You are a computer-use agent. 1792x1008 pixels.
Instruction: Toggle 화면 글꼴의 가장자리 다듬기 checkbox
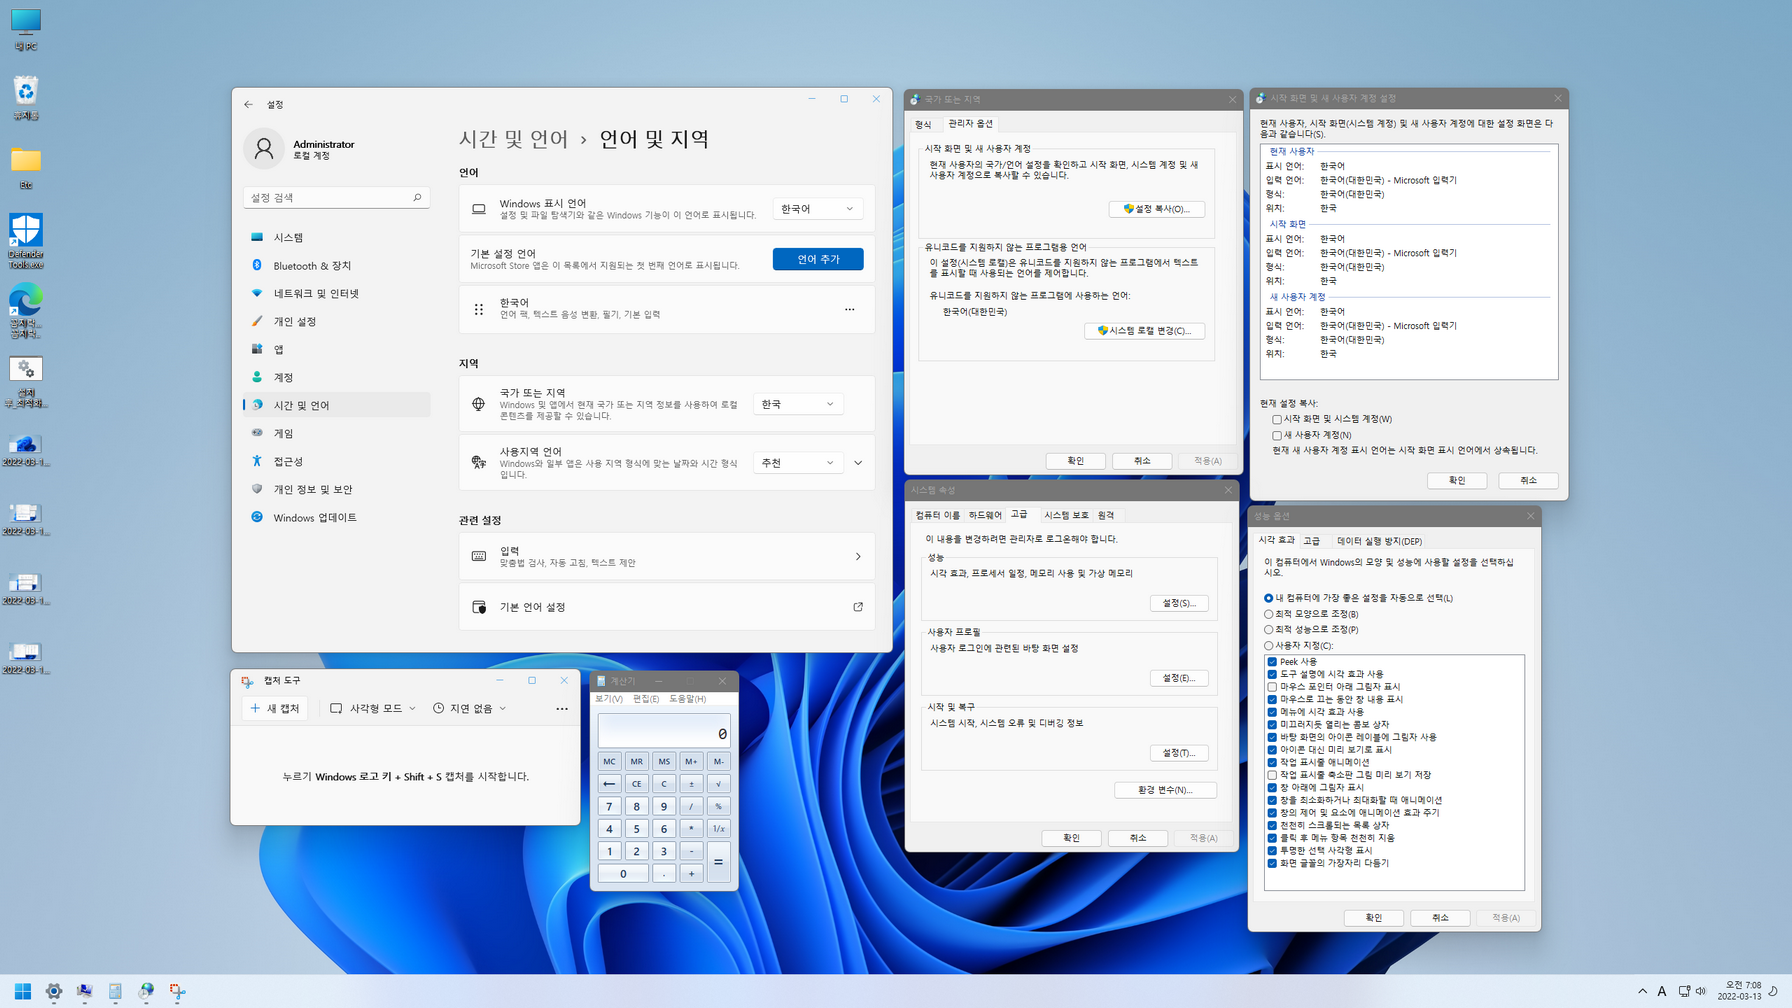pos(1272,863)
